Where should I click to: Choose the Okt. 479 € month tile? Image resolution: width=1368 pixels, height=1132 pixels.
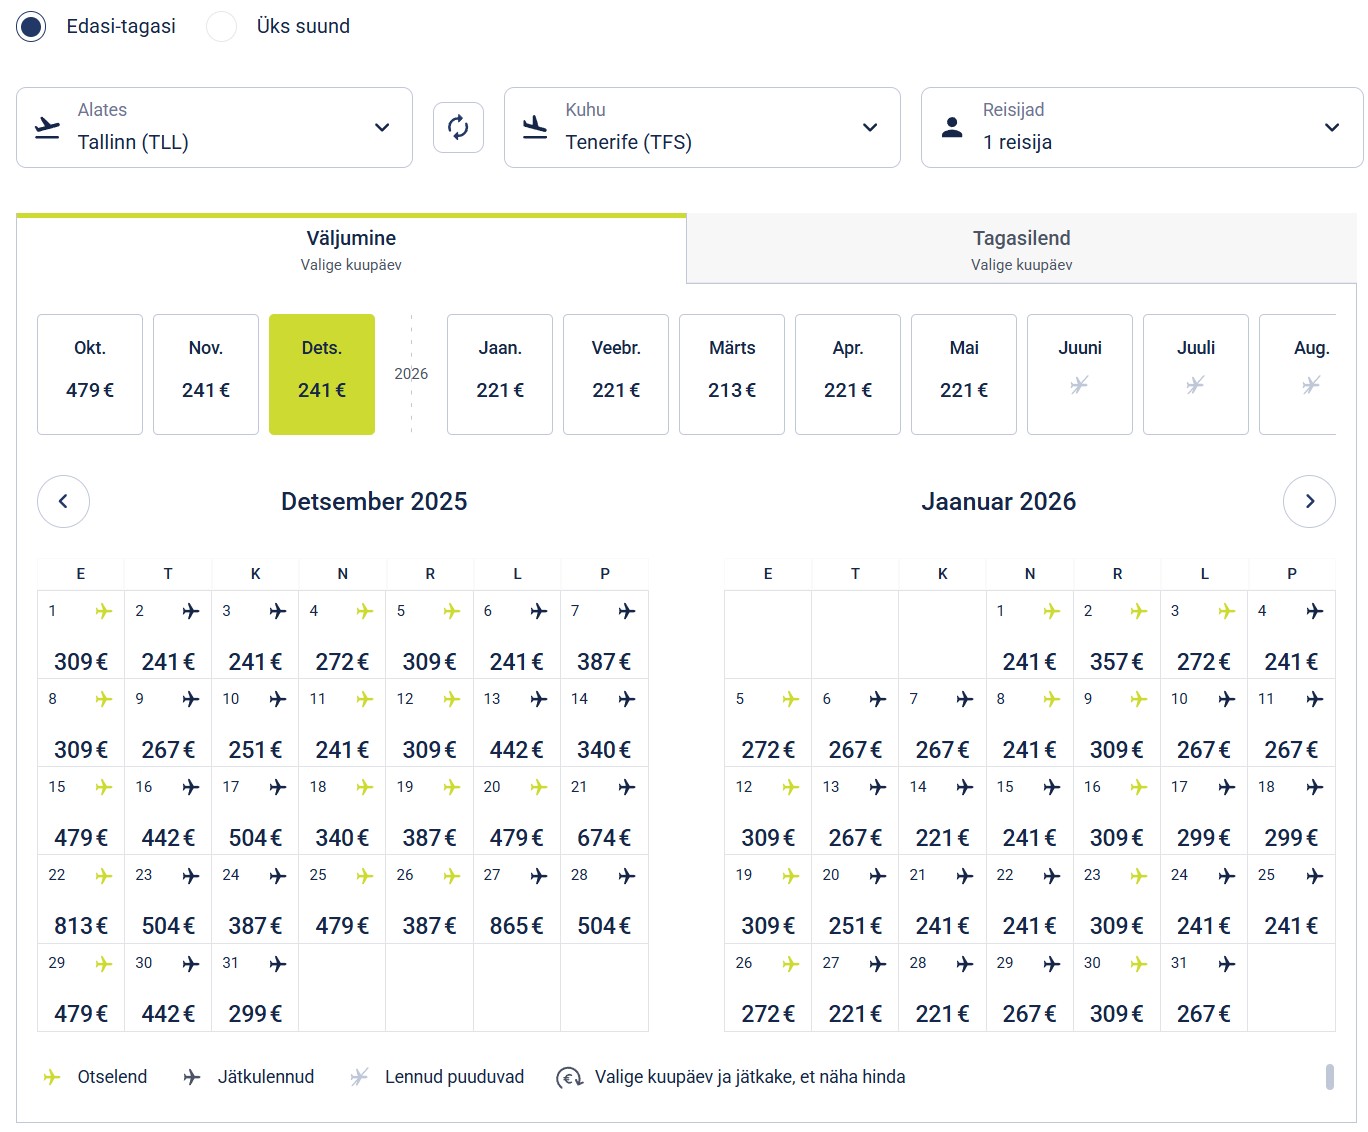point(90,374)
